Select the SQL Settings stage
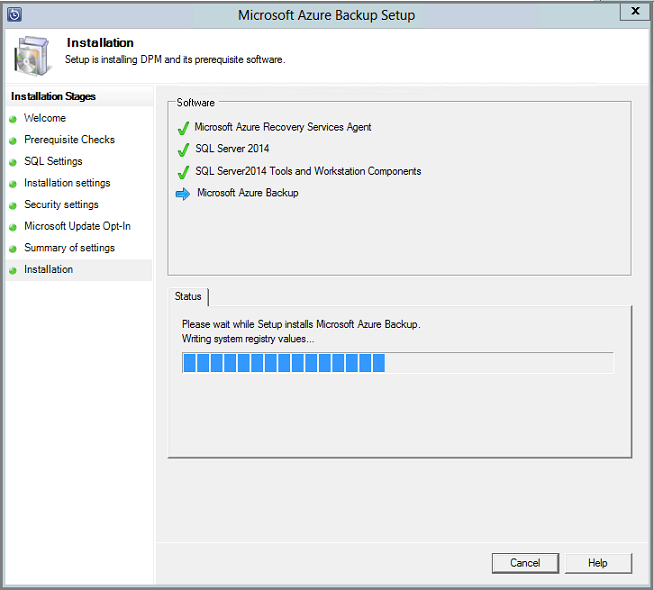The width and height of the screenshot is (654, 590). coord(53,161)
